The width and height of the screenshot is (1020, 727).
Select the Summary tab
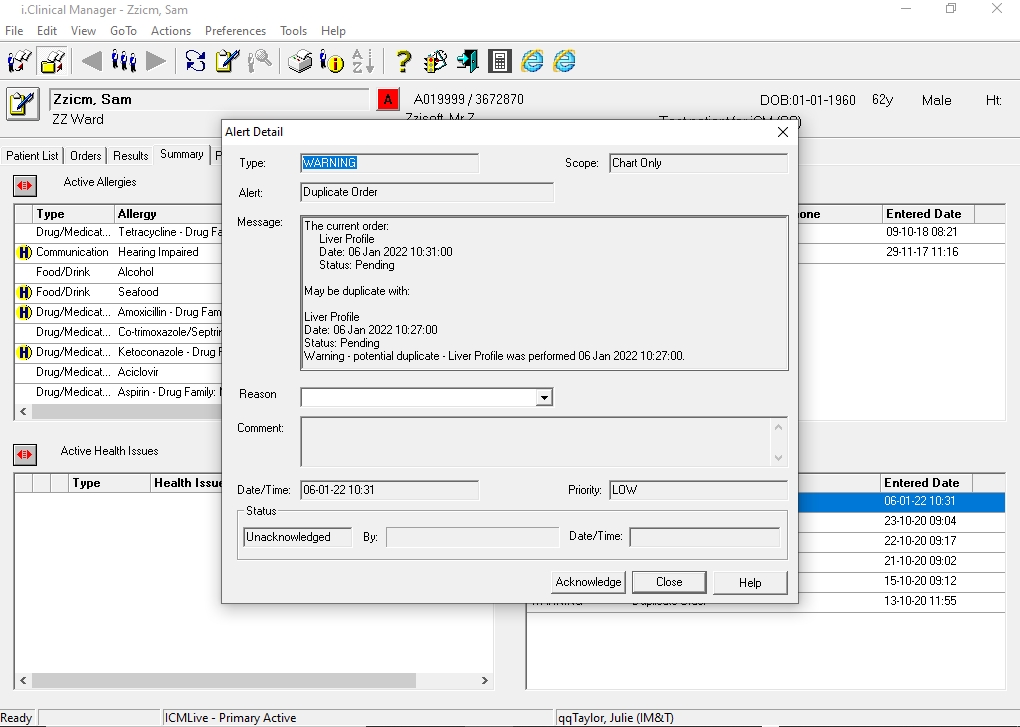click(181, 154)
